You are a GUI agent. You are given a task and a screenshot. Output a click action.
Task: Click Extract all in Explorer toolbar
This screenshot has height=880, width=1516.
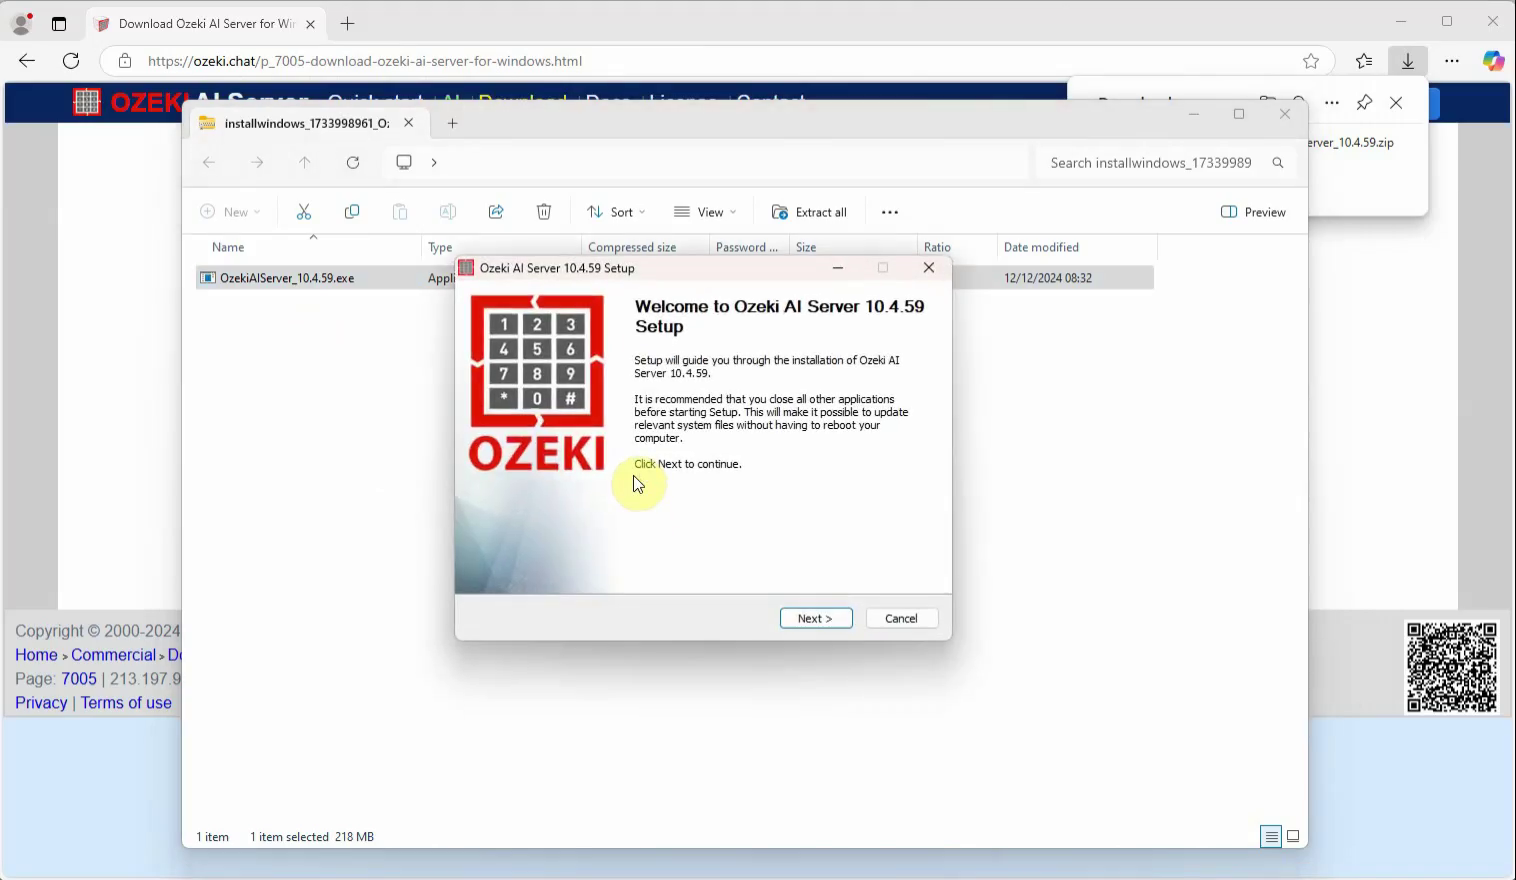pyautogui.click(x=810, y=212)
